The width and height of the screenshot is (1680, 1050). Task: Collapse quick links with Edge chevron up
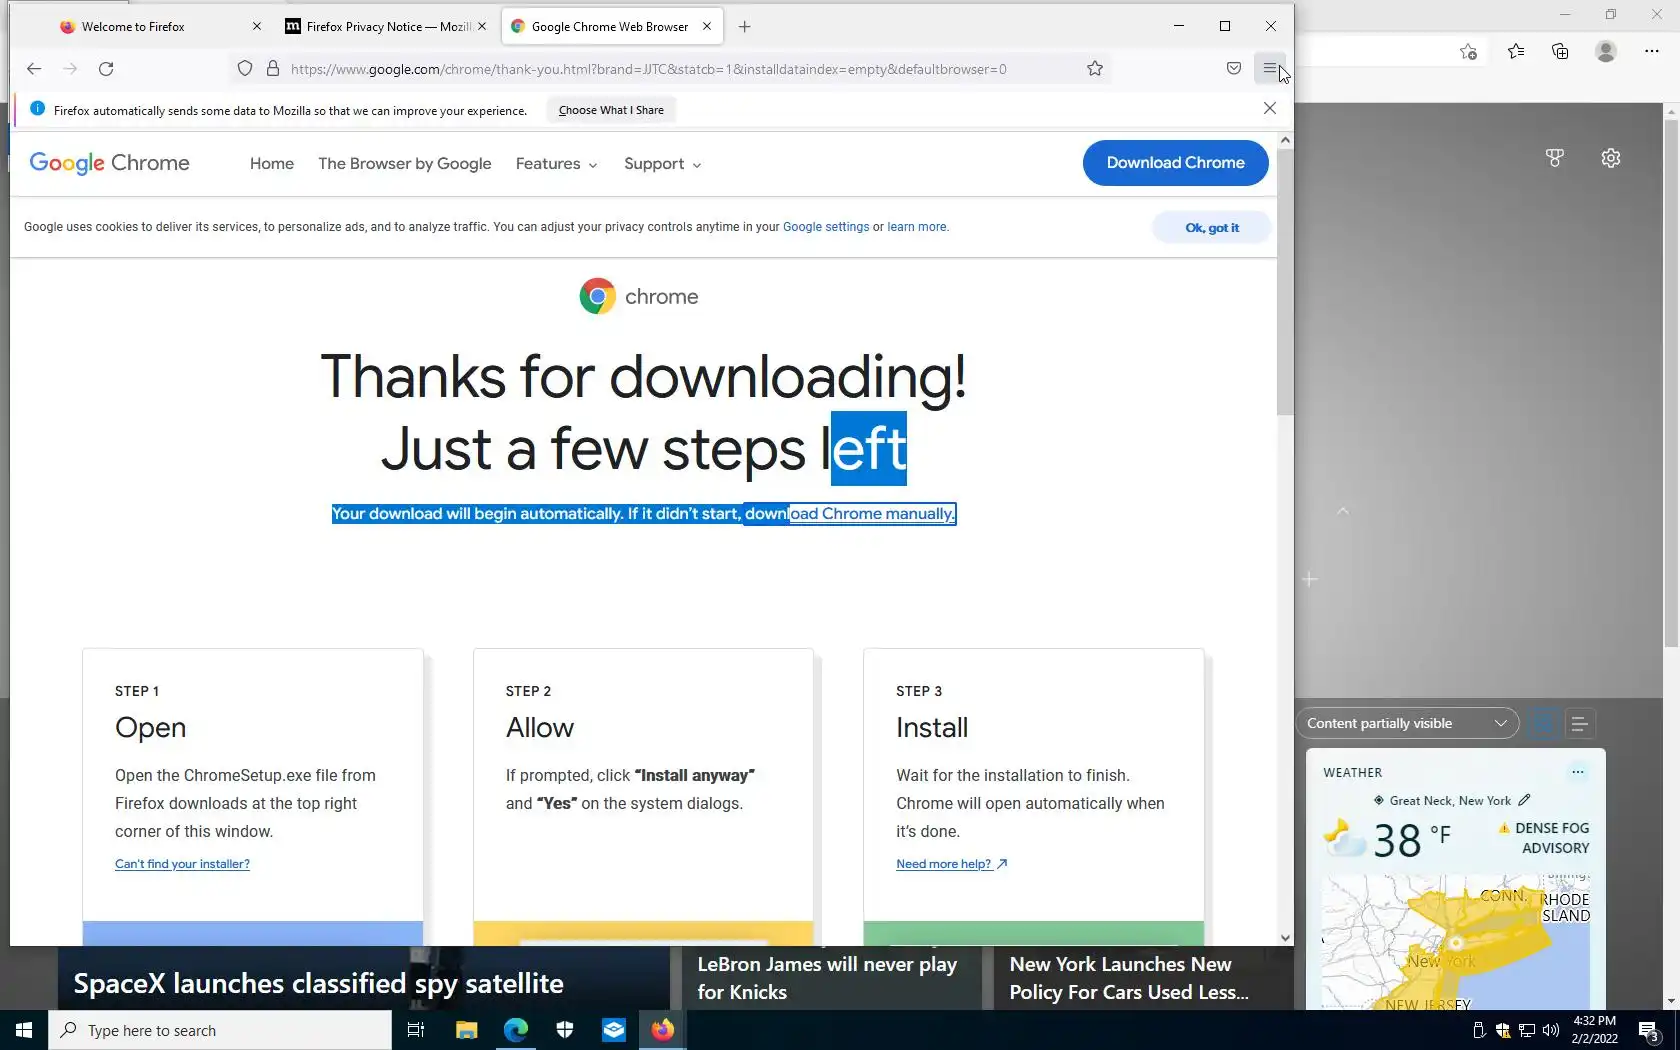(1343, 511)
